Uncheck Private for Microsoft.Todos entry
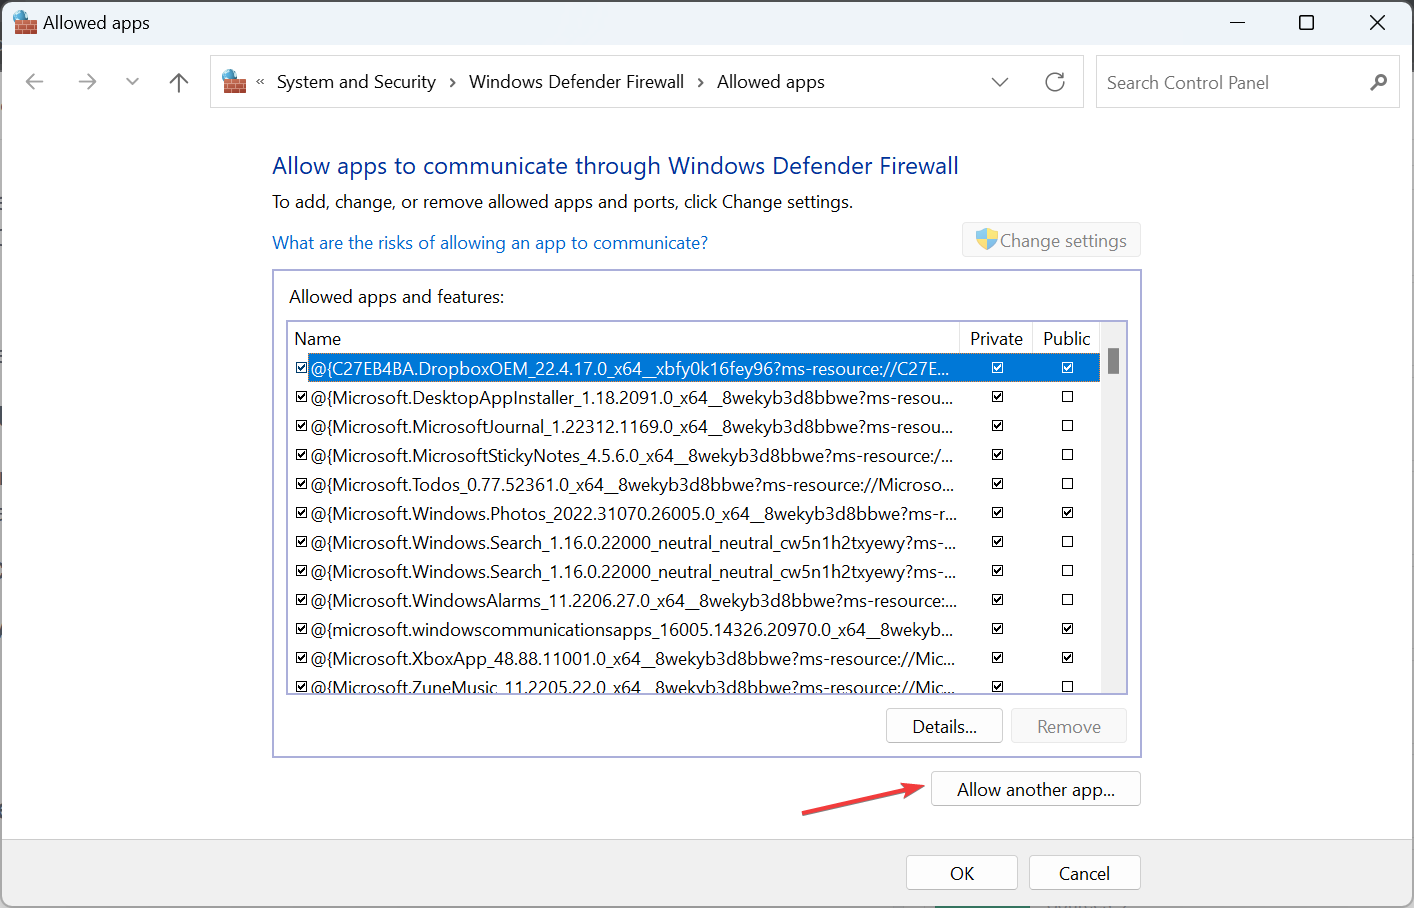1414x908 pixels. tap(997, 484)
